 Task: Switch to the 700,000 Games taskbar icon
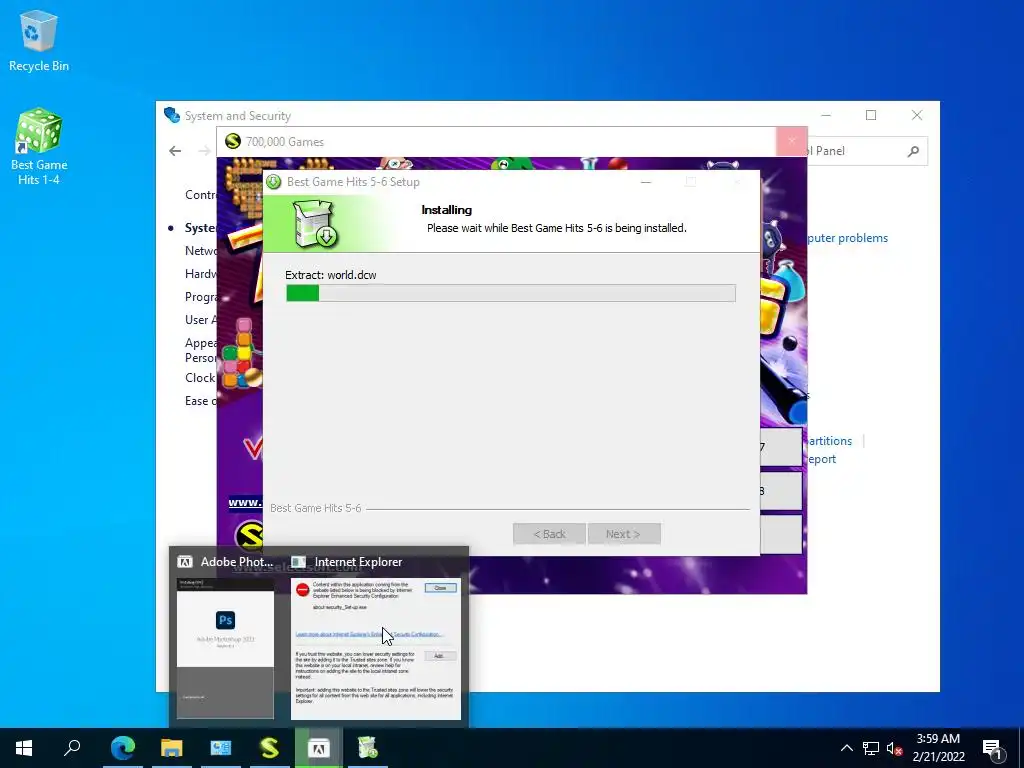[270, 748]
